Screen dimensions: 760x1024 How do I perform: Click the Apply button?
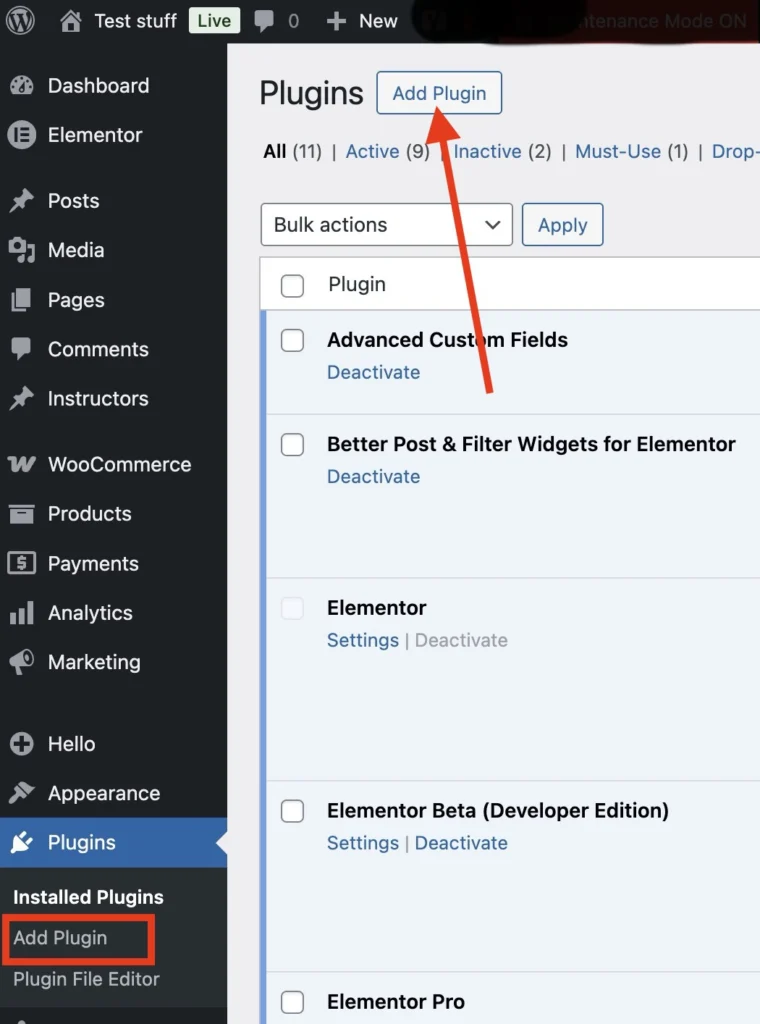pos(562,225)
